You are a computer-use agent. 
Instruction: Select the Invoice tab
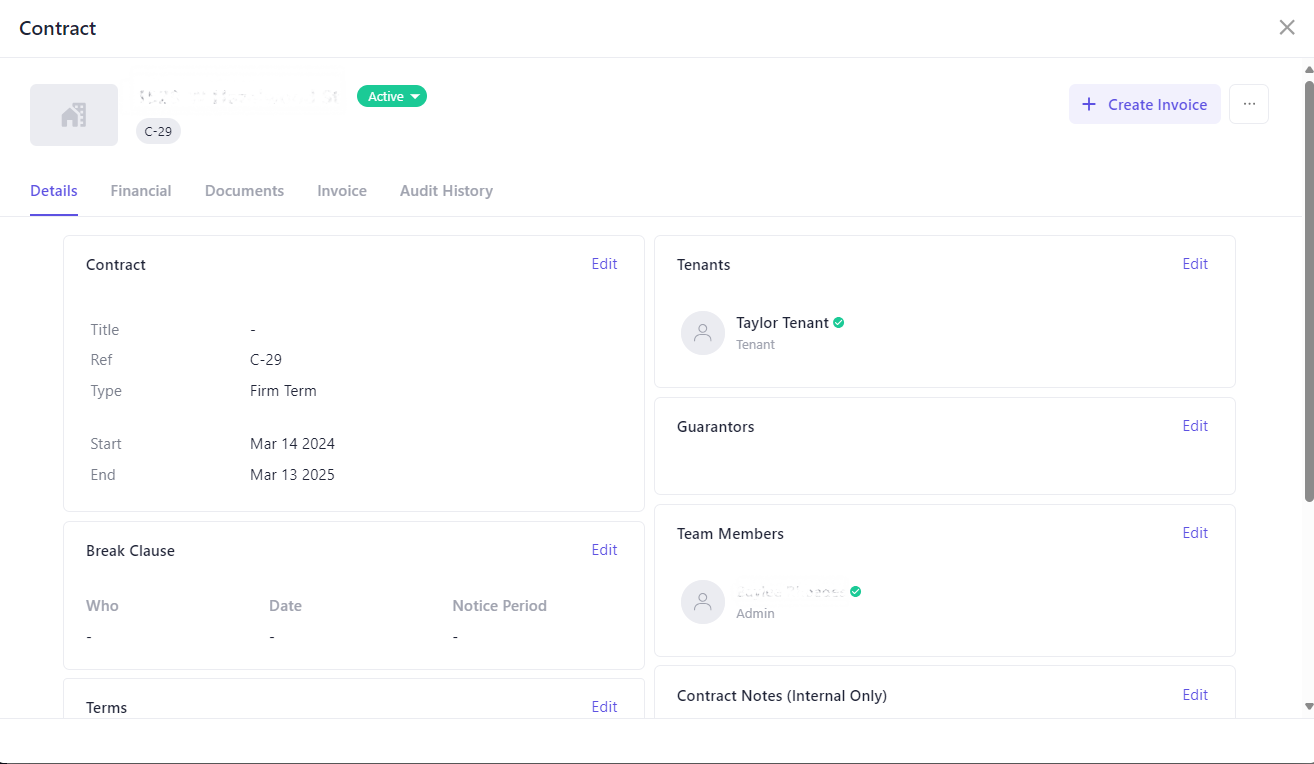[341, 190]
